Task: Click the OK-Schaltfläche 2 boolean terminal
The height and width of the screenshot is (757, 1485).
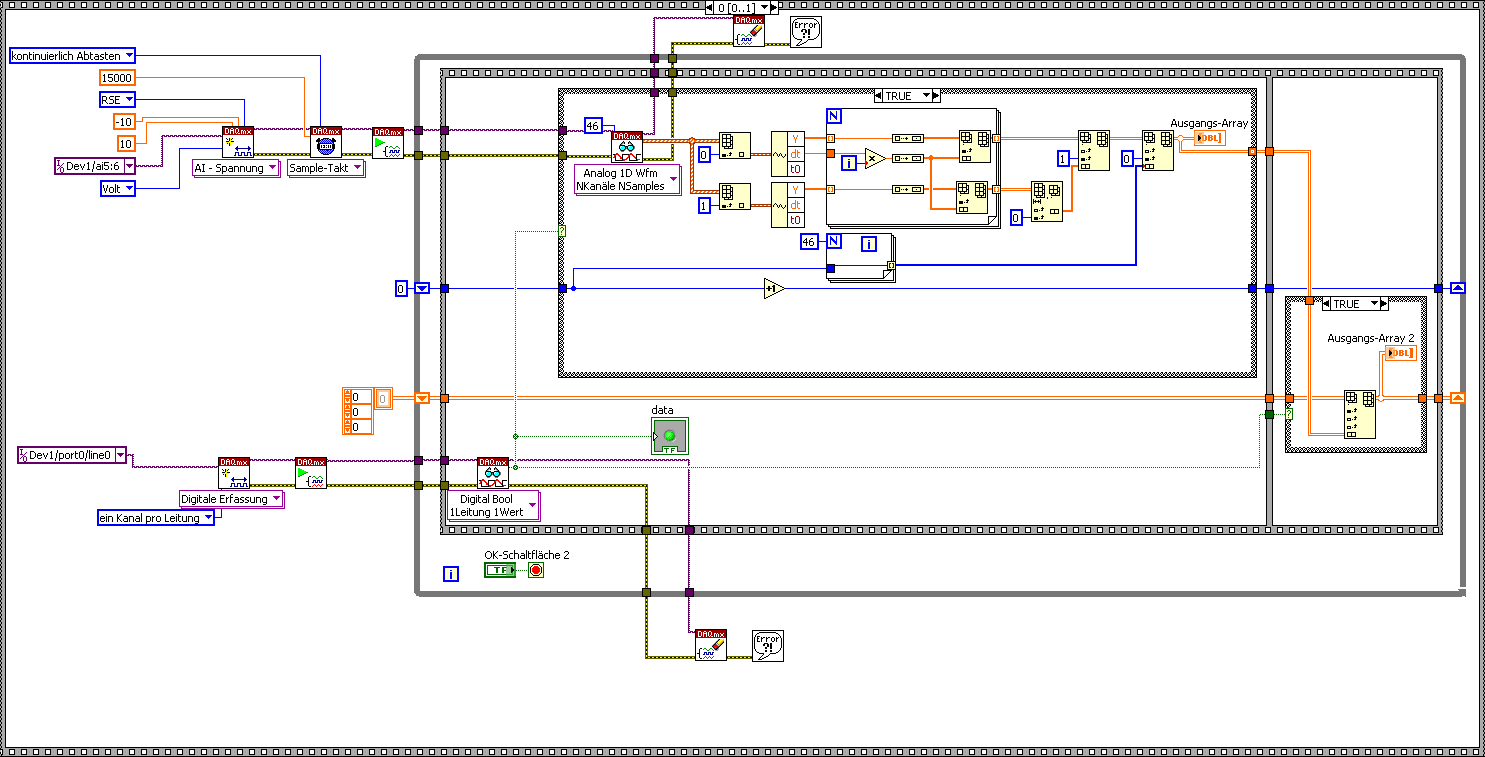Action: (x=500, y=570)
